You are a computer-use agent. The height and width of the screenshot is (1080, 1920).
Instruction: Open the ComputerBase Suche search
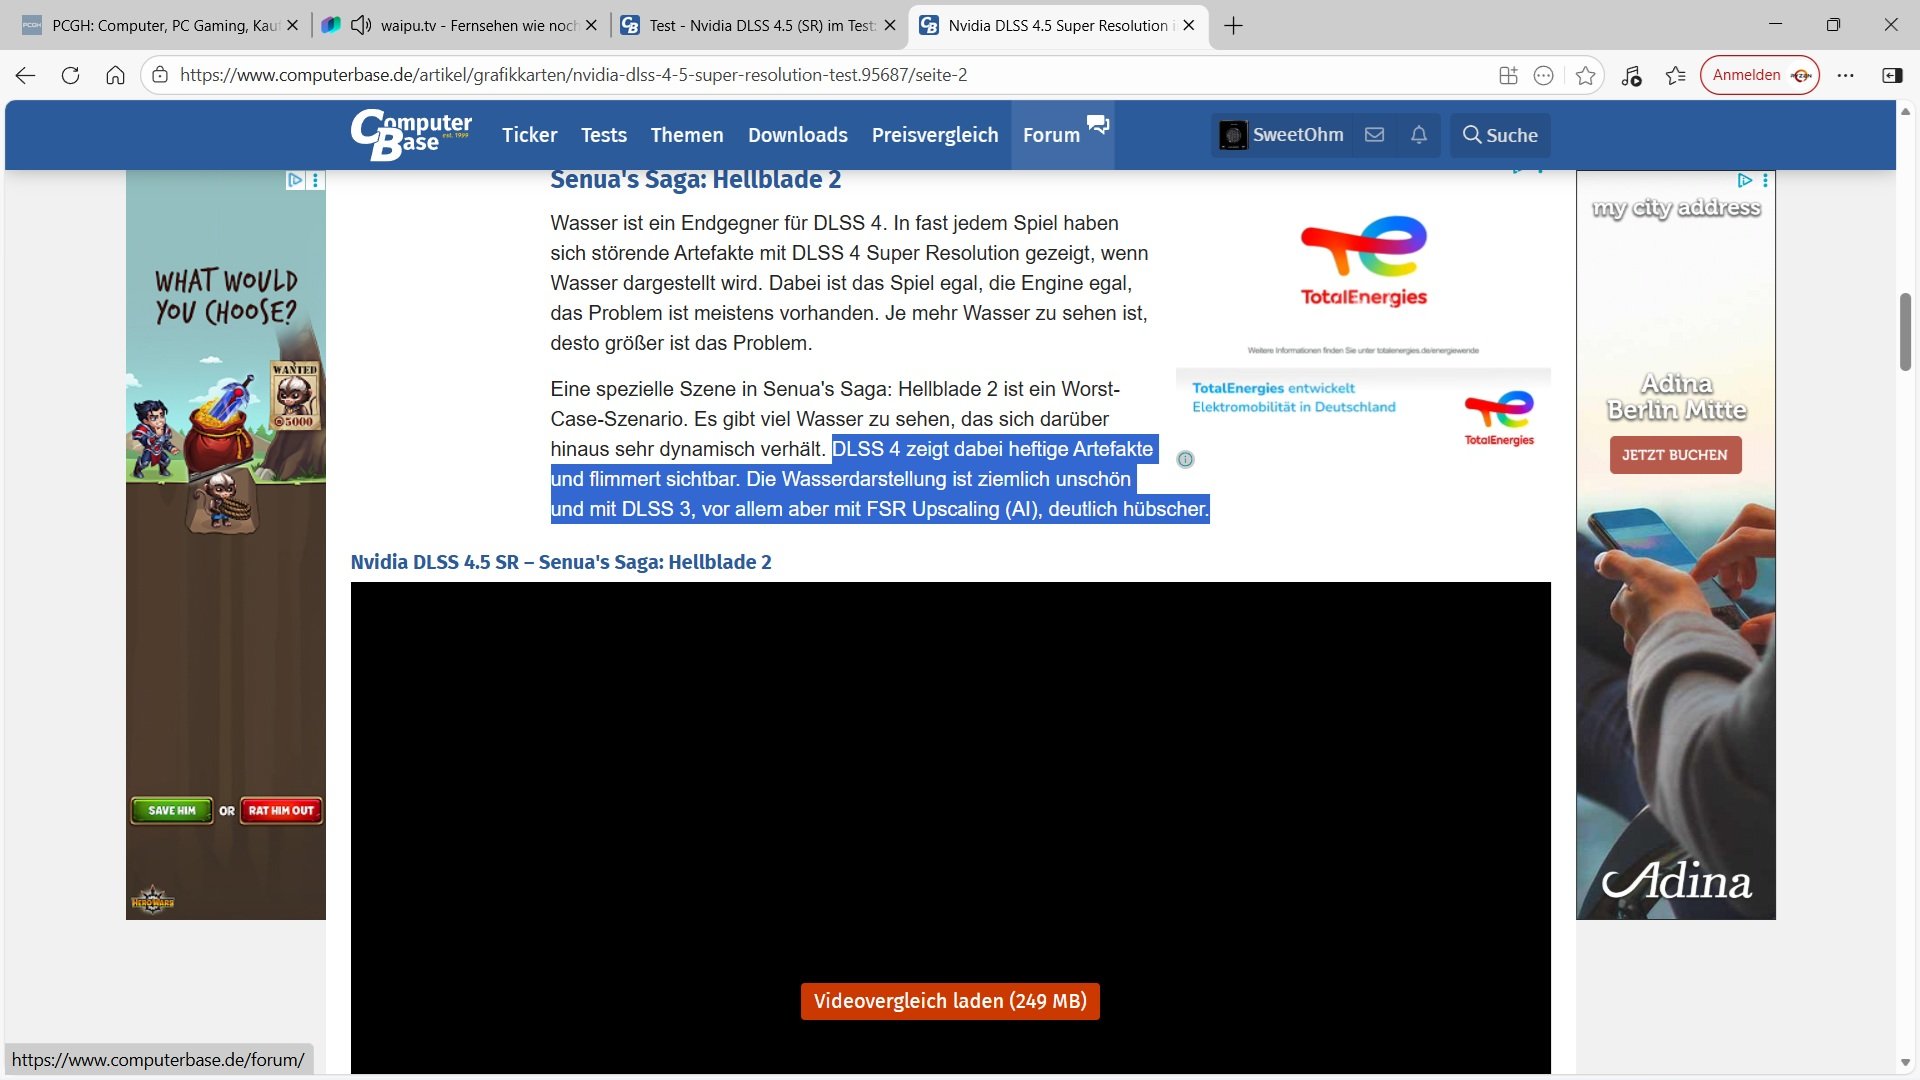pos(1499,135)
